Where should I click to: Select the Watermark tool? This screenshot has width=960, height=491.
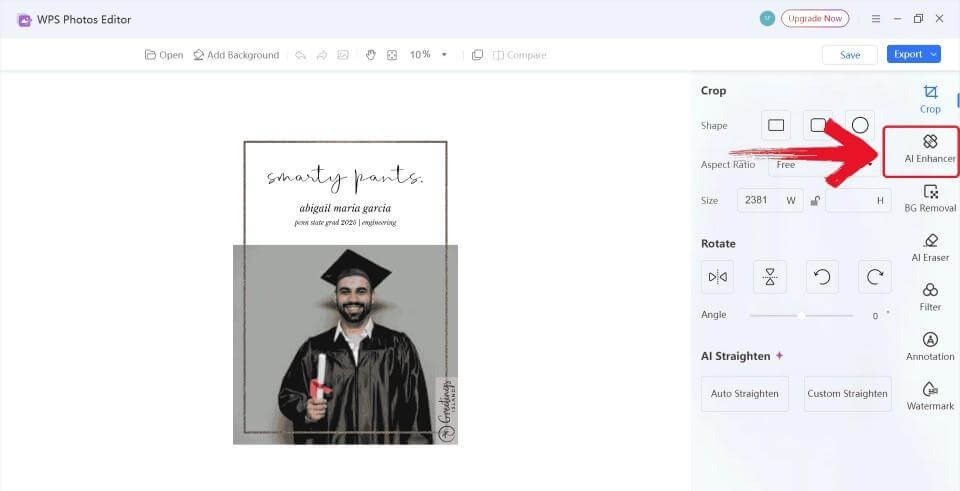tap(930, 395)
